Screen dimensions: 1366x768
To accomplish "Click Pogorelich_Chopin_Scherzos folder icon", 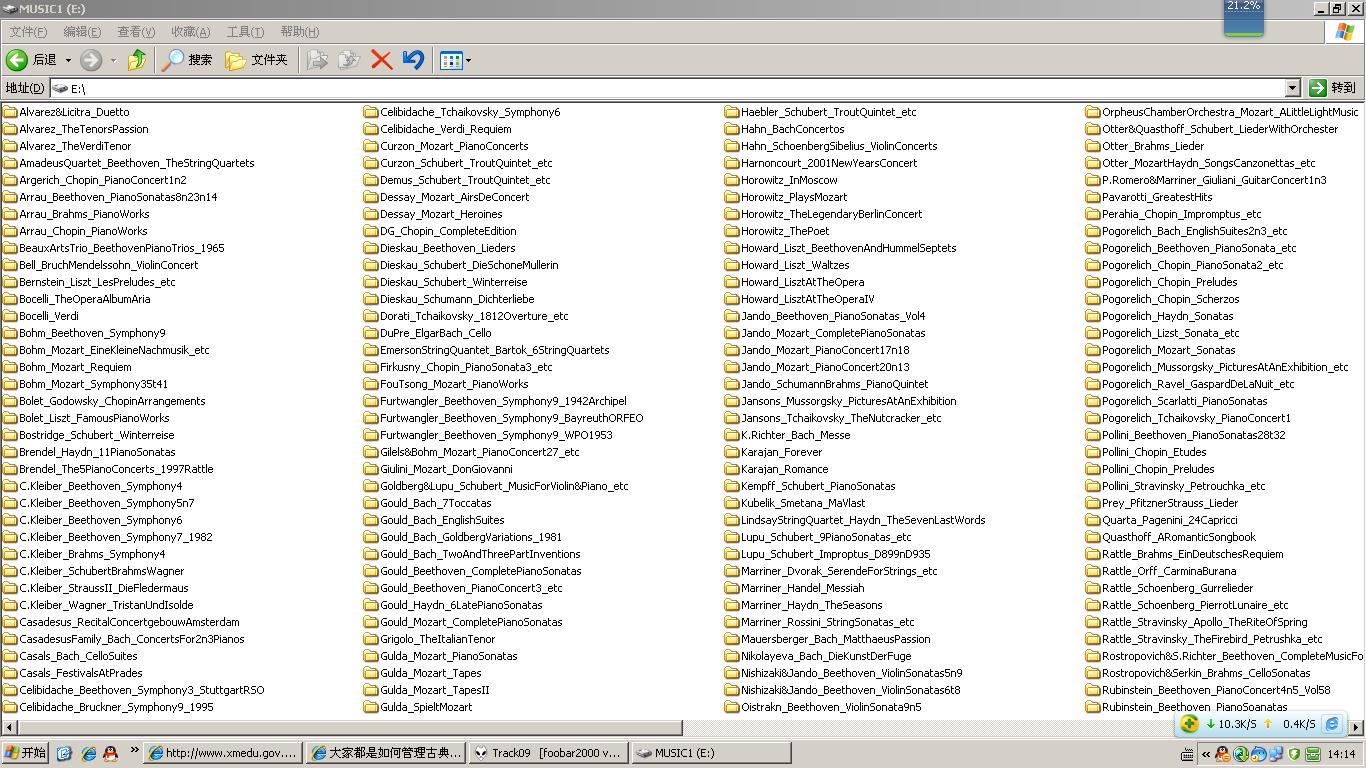I will click(1093, 299).
